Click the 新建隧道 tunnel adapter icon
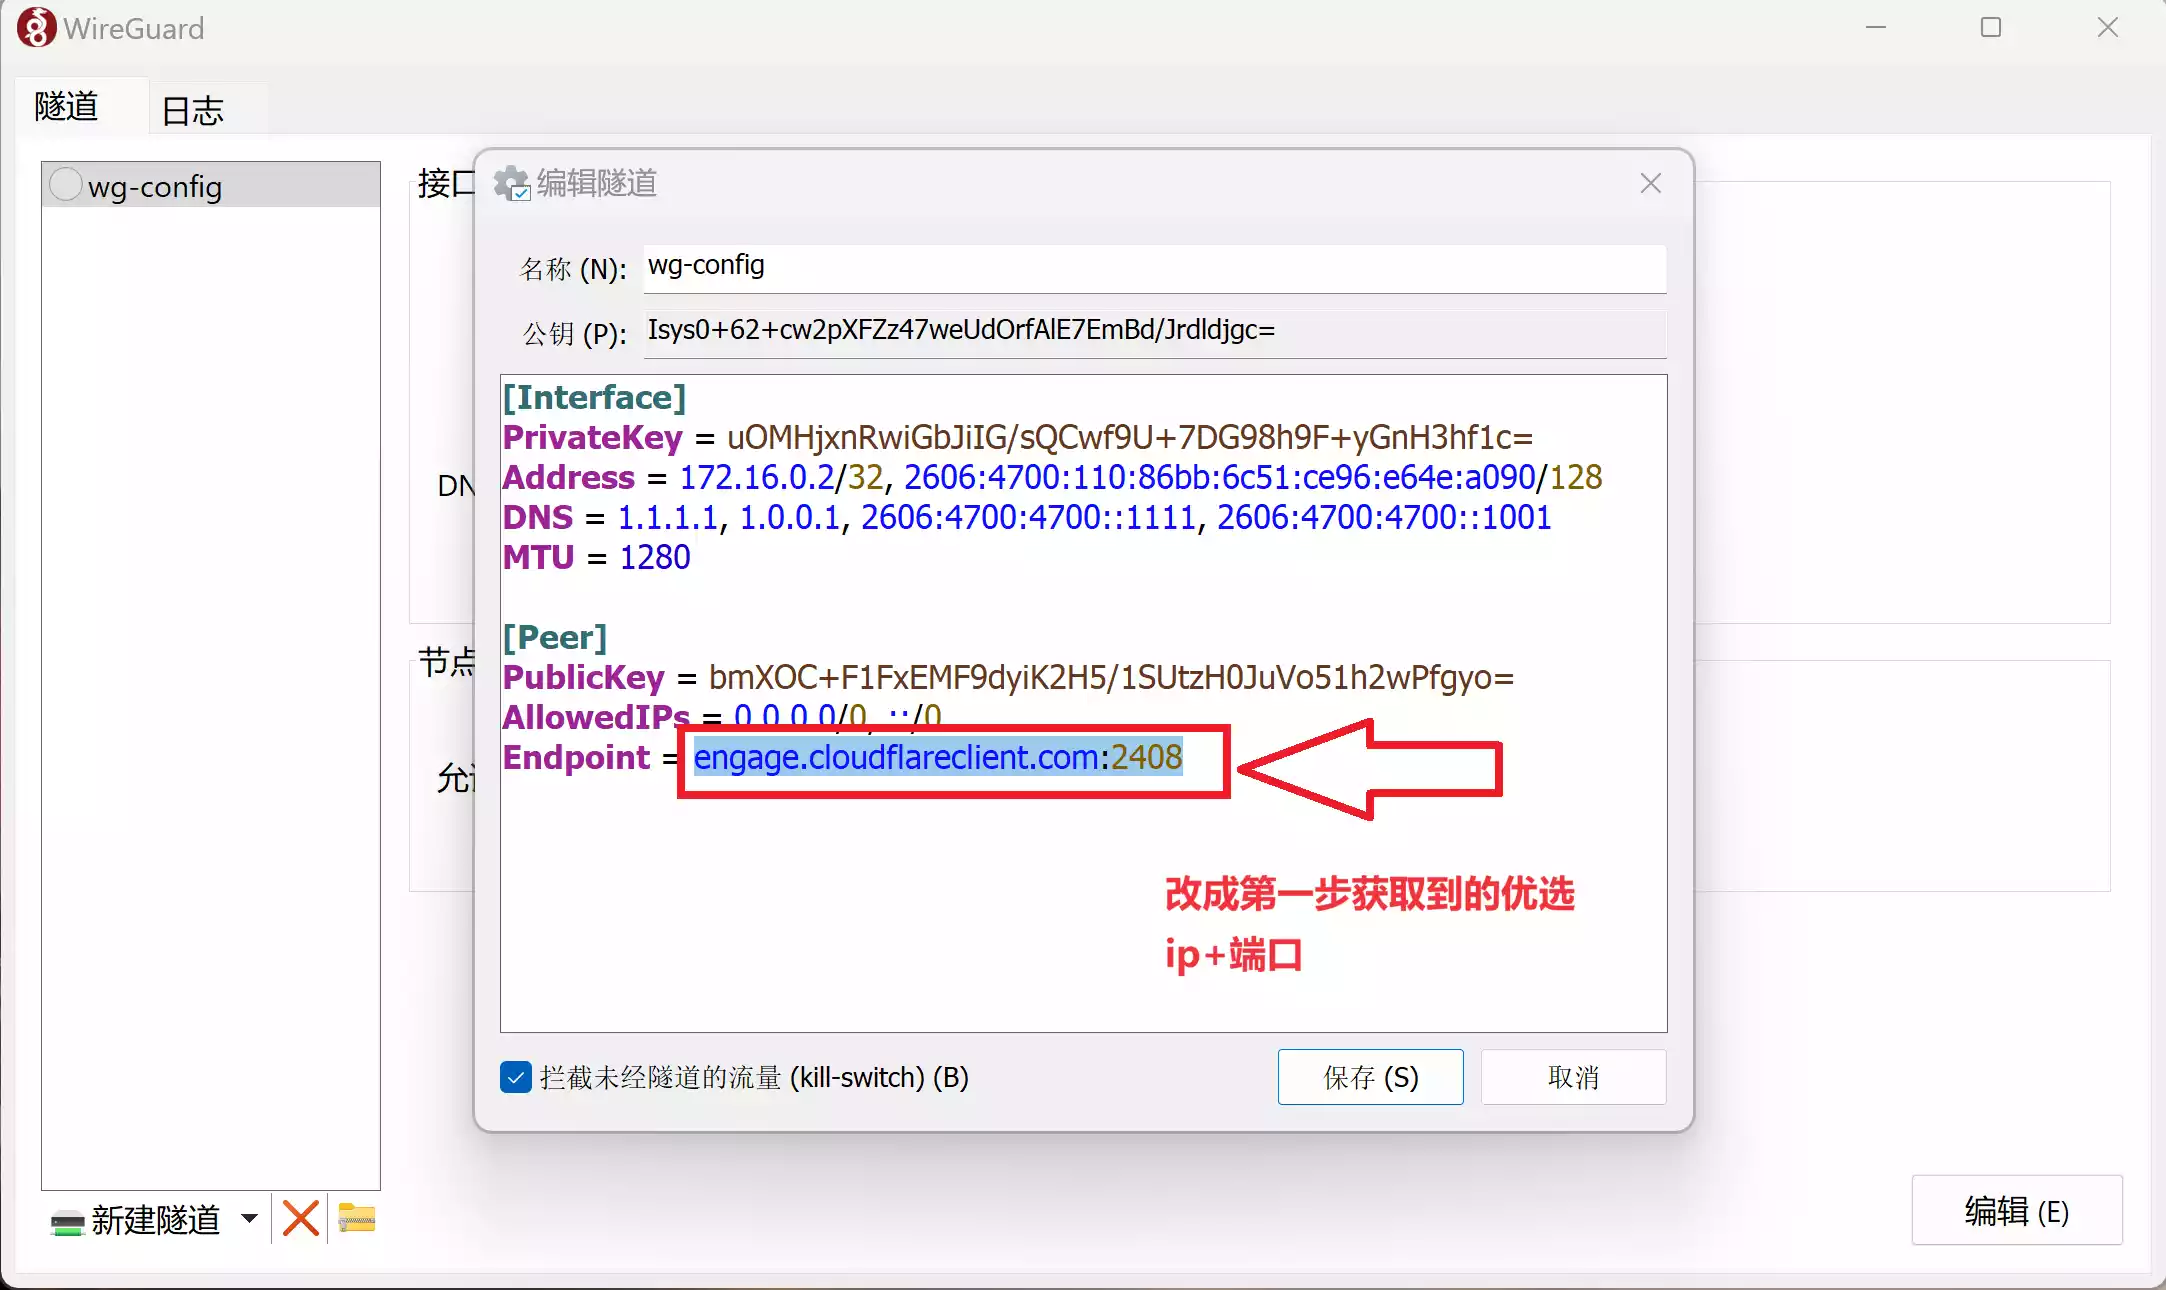Viewport: 2166px width, 1290px height. [x=67, y=1221]
